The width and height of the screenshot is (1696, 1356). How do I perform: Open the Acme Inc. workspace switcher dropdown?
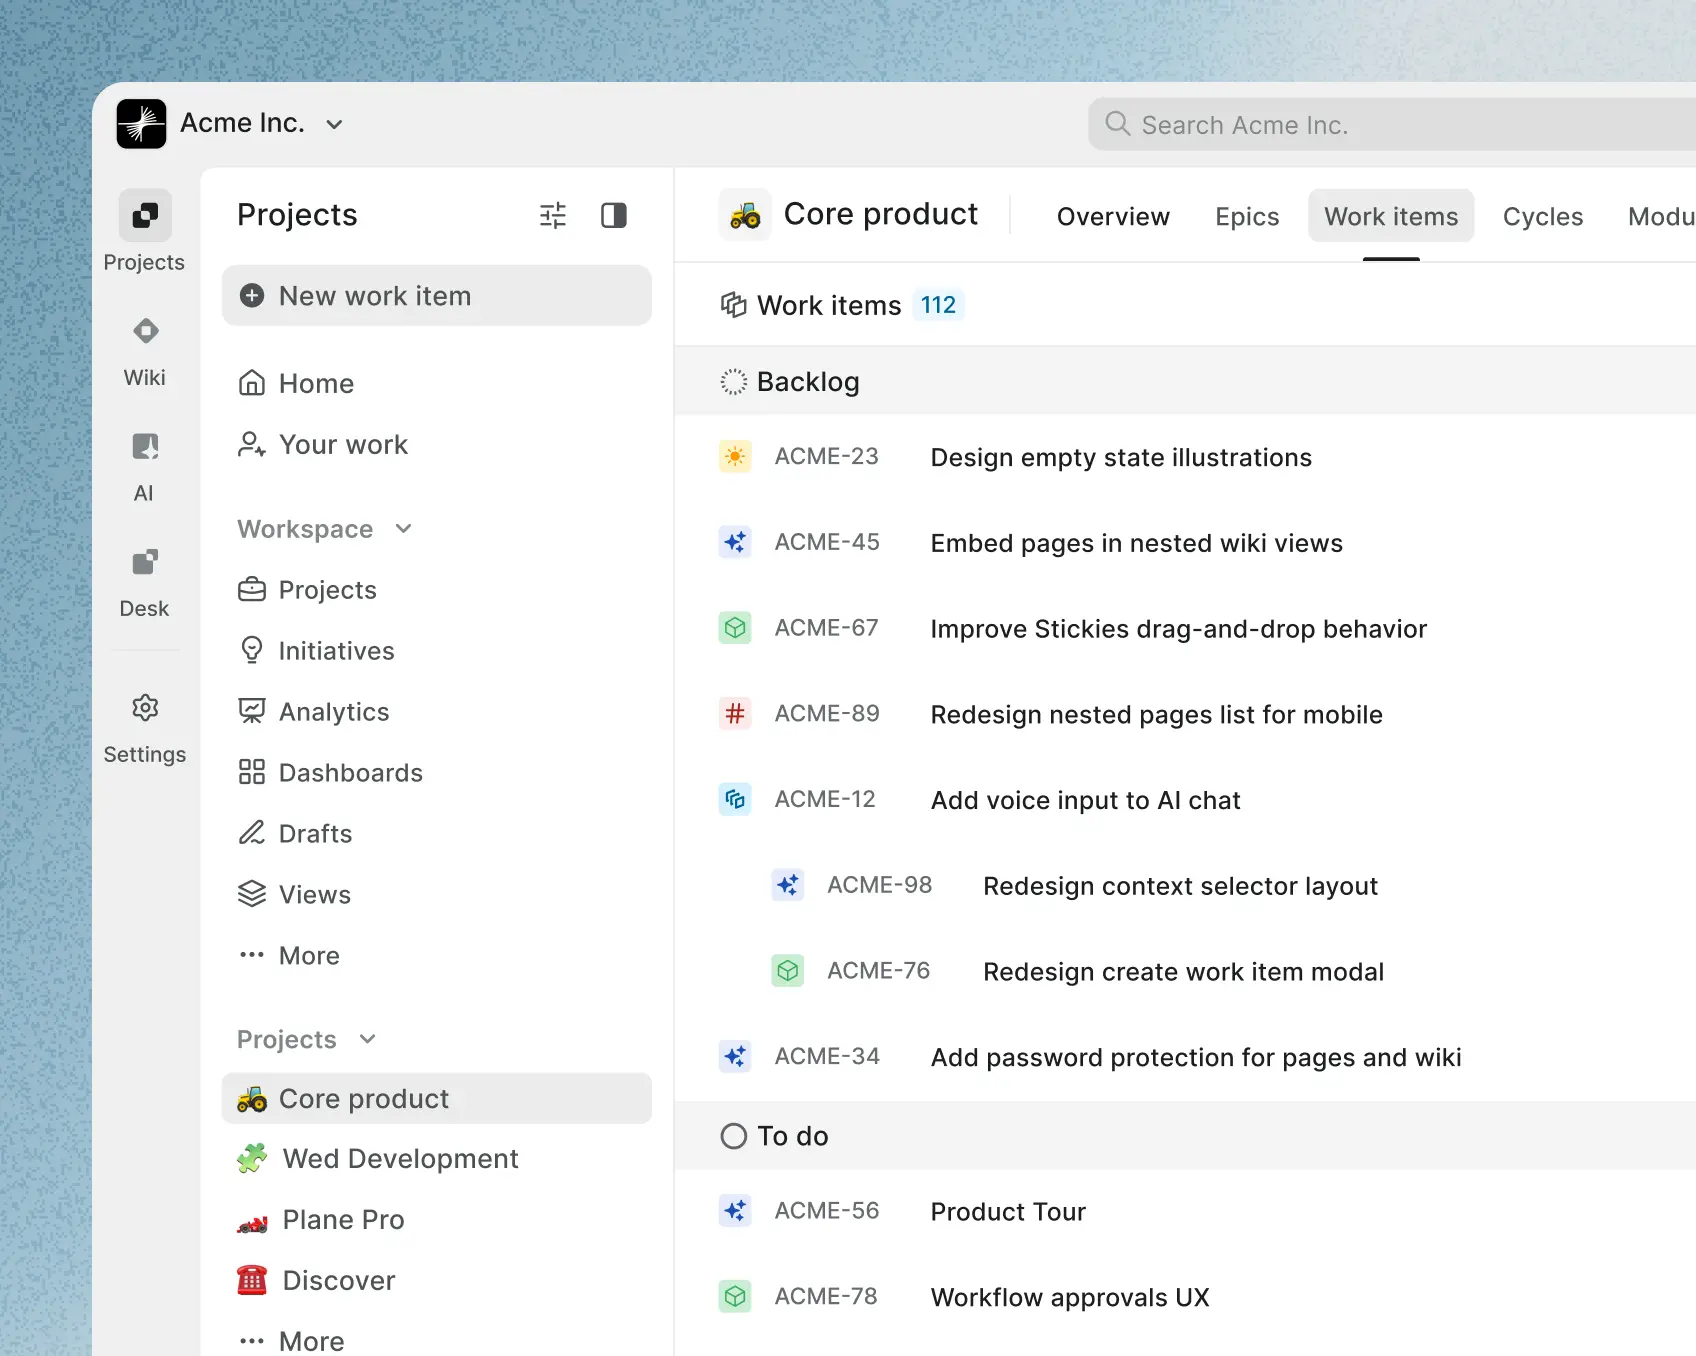click(335, 125)
